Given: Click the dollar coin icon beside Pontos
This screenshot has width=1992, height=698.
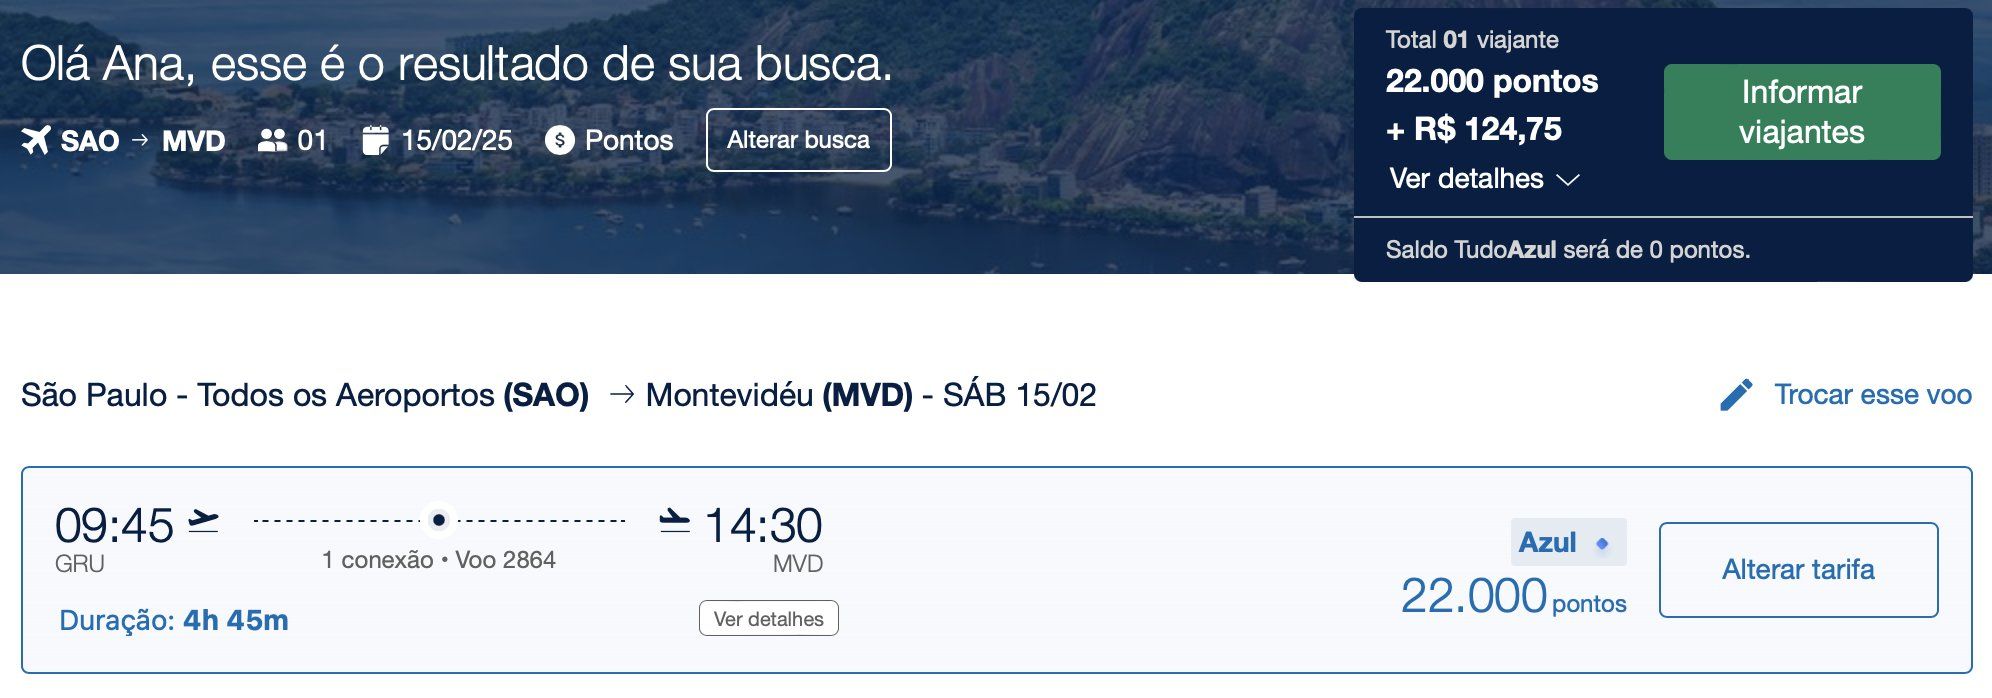Looking at the screenshot, I should click(x=560, y=140).
